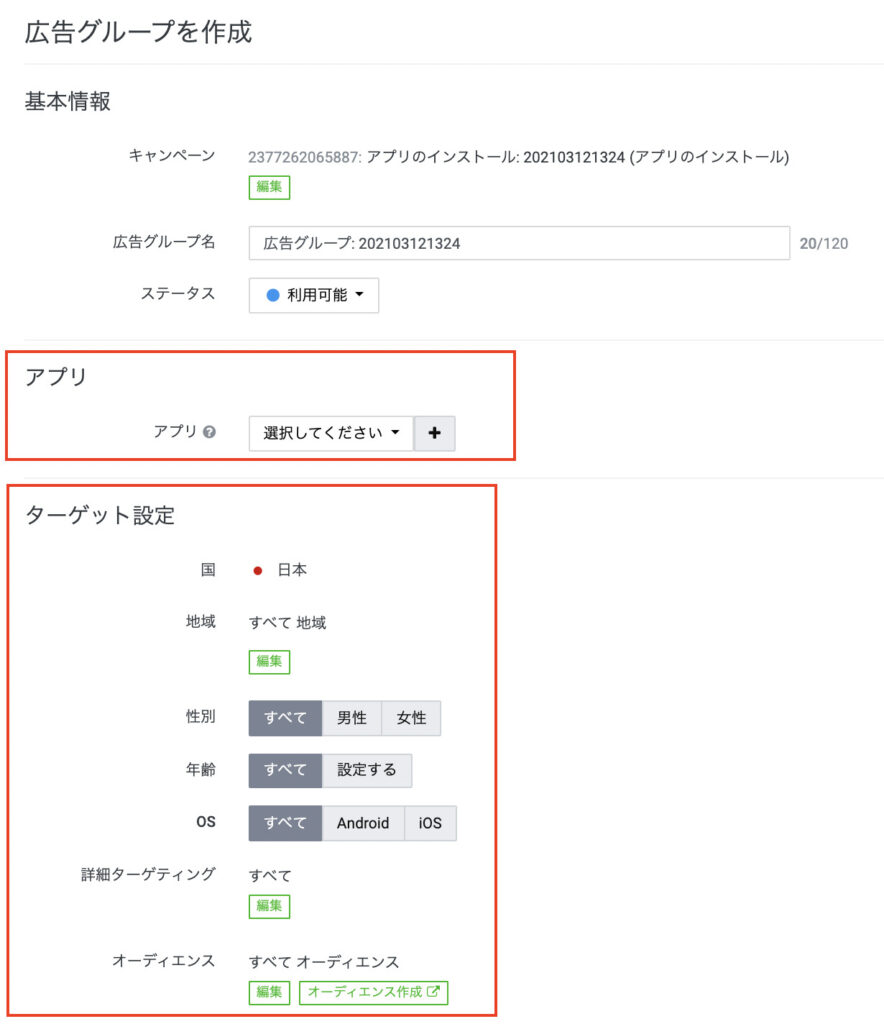884x1024 pixels.
Task: Select 女性 for the 性別 targeting
Action: point(411,717)
